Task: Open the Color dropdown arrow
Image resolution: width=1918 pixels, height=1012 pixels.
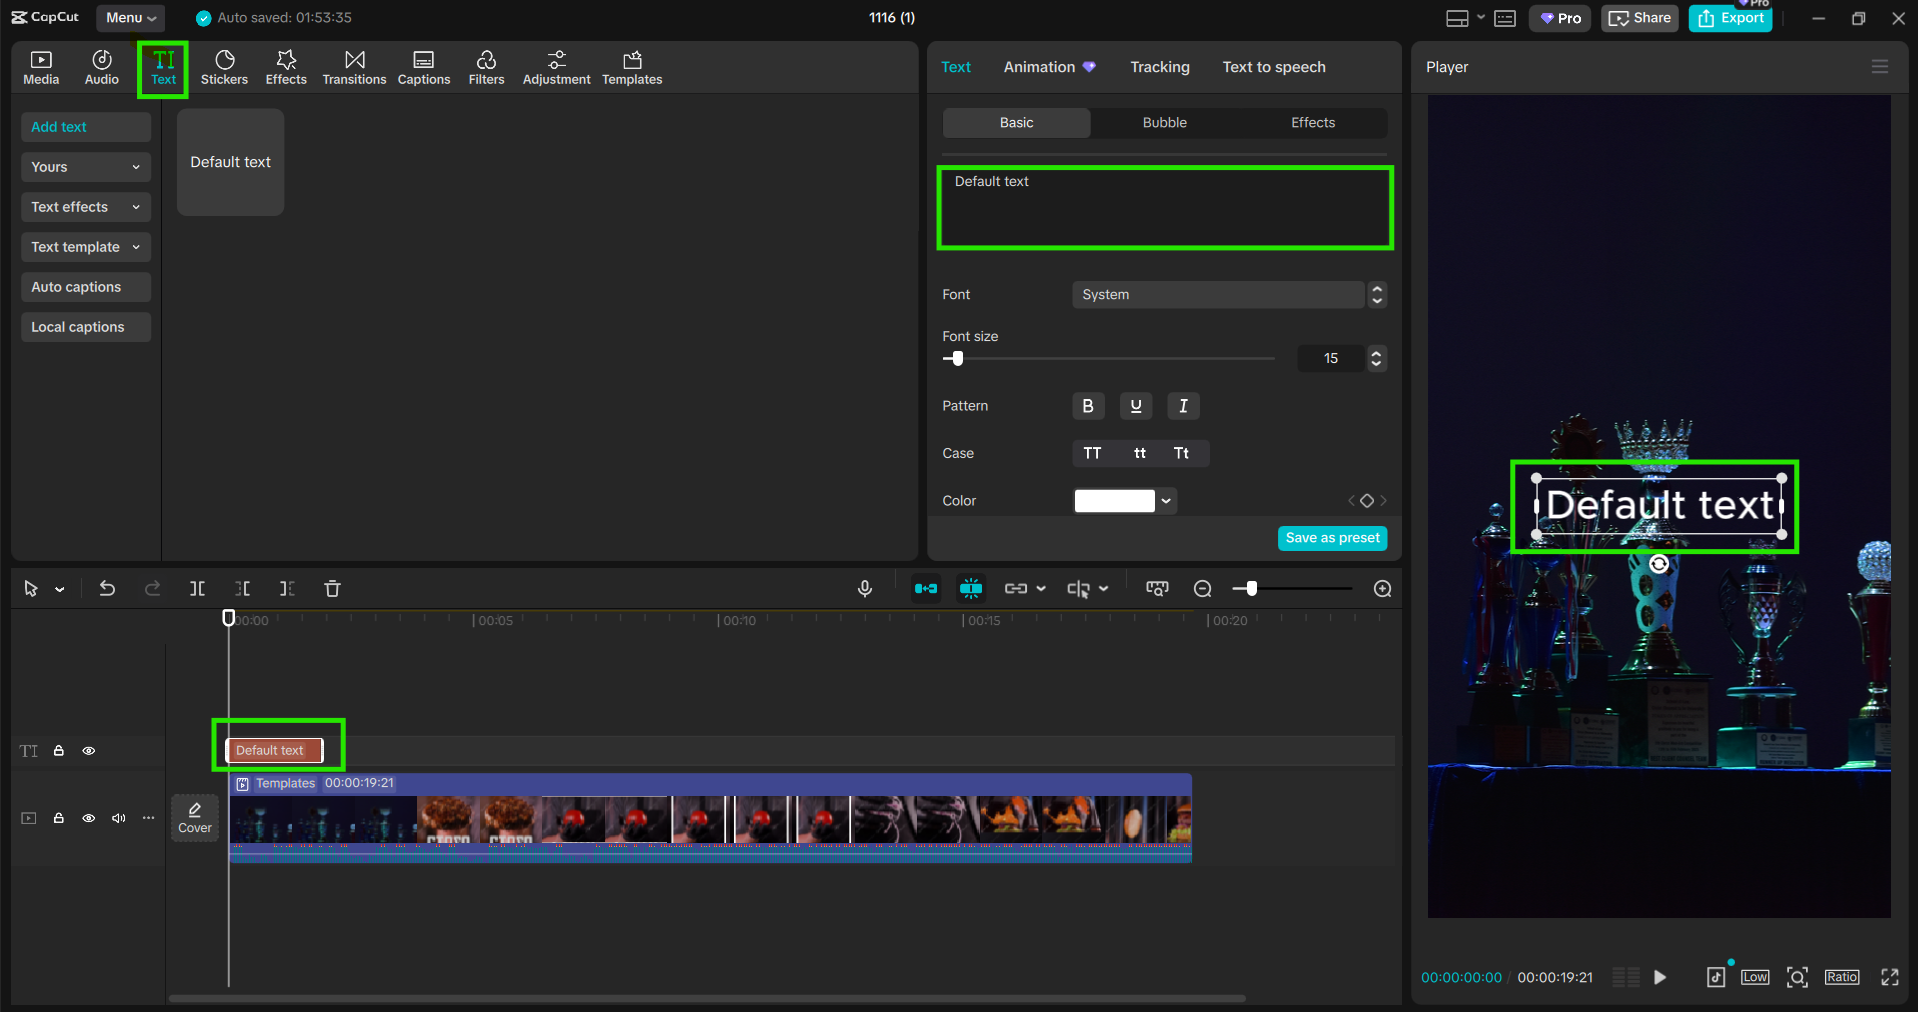Action: coord(1166,501)
